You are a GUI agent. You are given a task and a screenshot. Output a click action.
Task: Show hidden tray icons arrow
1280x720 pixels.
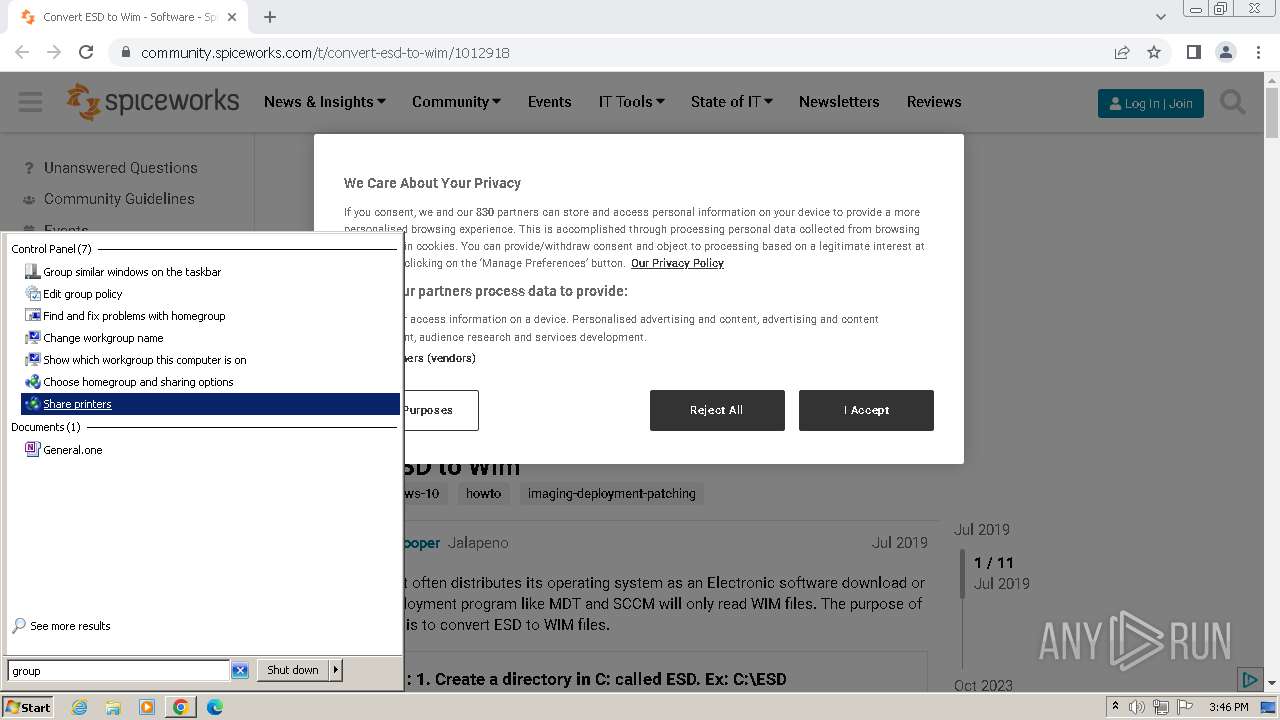tap(1116, 707)
